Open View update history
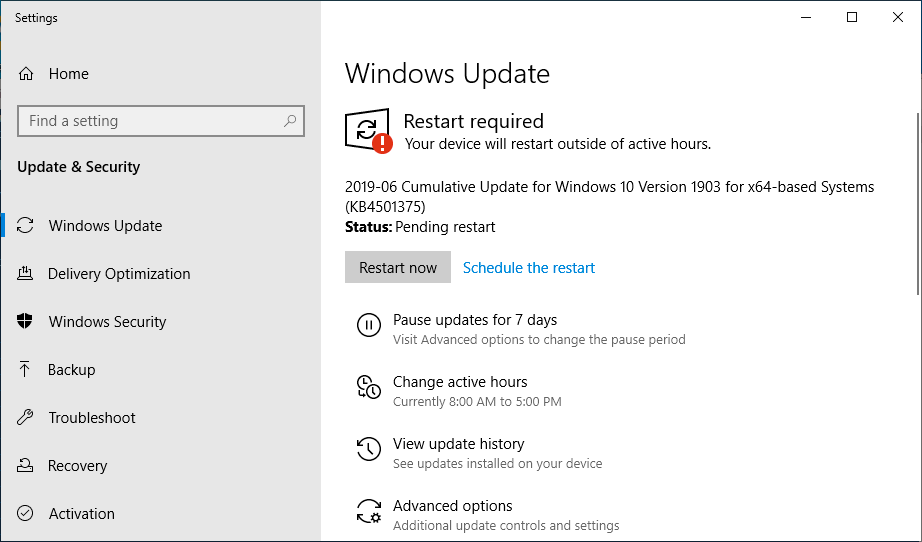Viewport: 922px width, 542px height. 459,444
